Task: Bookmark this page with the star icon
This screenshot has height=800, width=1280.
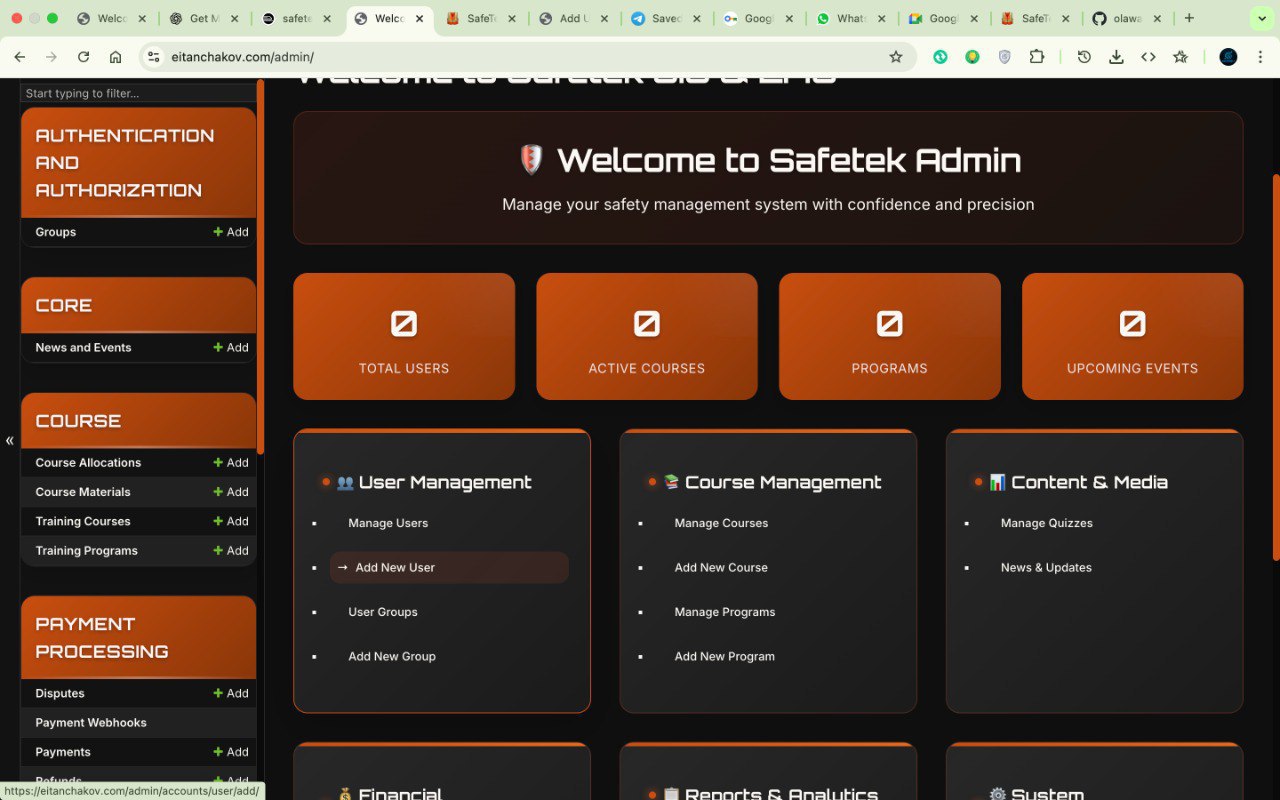Action: pyautogui.click(x=896, y=57)
